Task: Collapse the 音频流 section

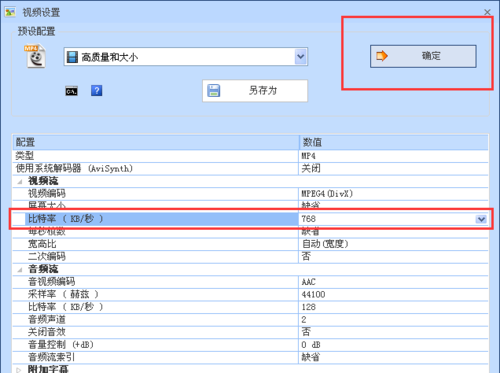Action: tap(20, 269)
